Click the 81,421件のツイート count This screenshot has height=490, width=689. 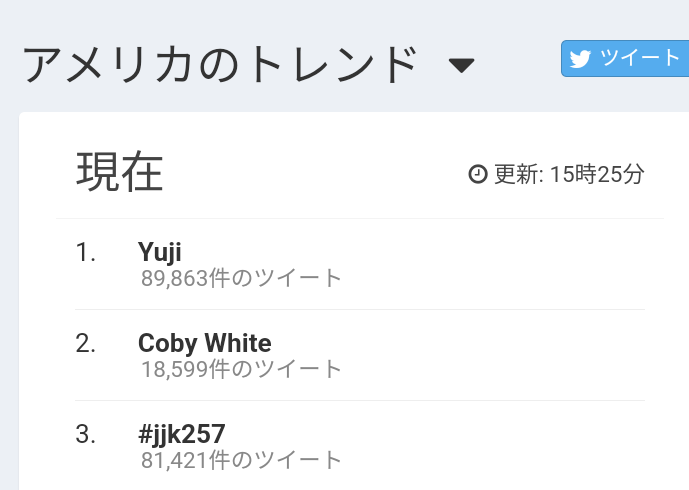click(242, 460)
